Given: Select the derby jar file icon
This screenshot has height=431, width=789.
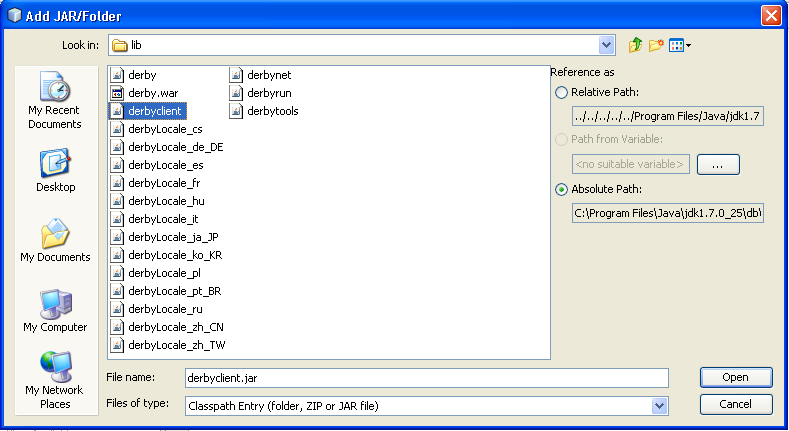Looking at the screenshot, I should pyautogui.click(x=117, y=75).
